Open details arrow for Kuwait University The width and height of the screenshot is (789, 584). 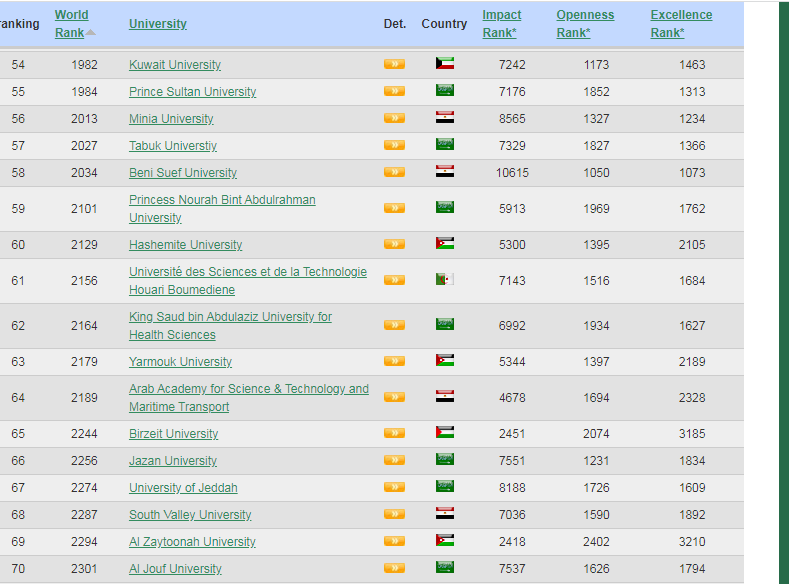[394, 65]
